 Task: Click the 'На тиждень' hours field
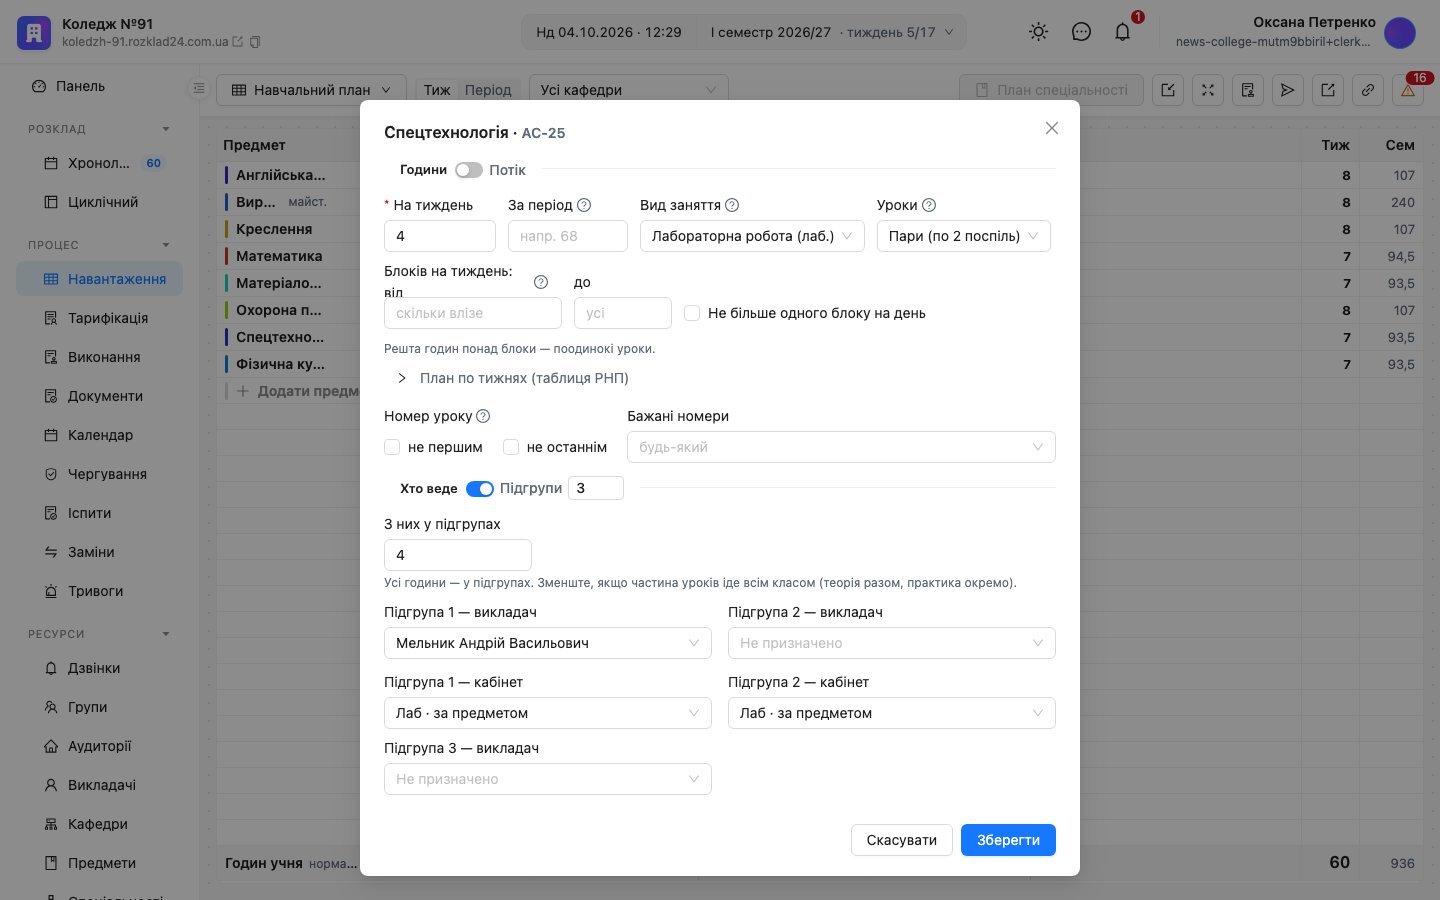[x=440, y=236]
